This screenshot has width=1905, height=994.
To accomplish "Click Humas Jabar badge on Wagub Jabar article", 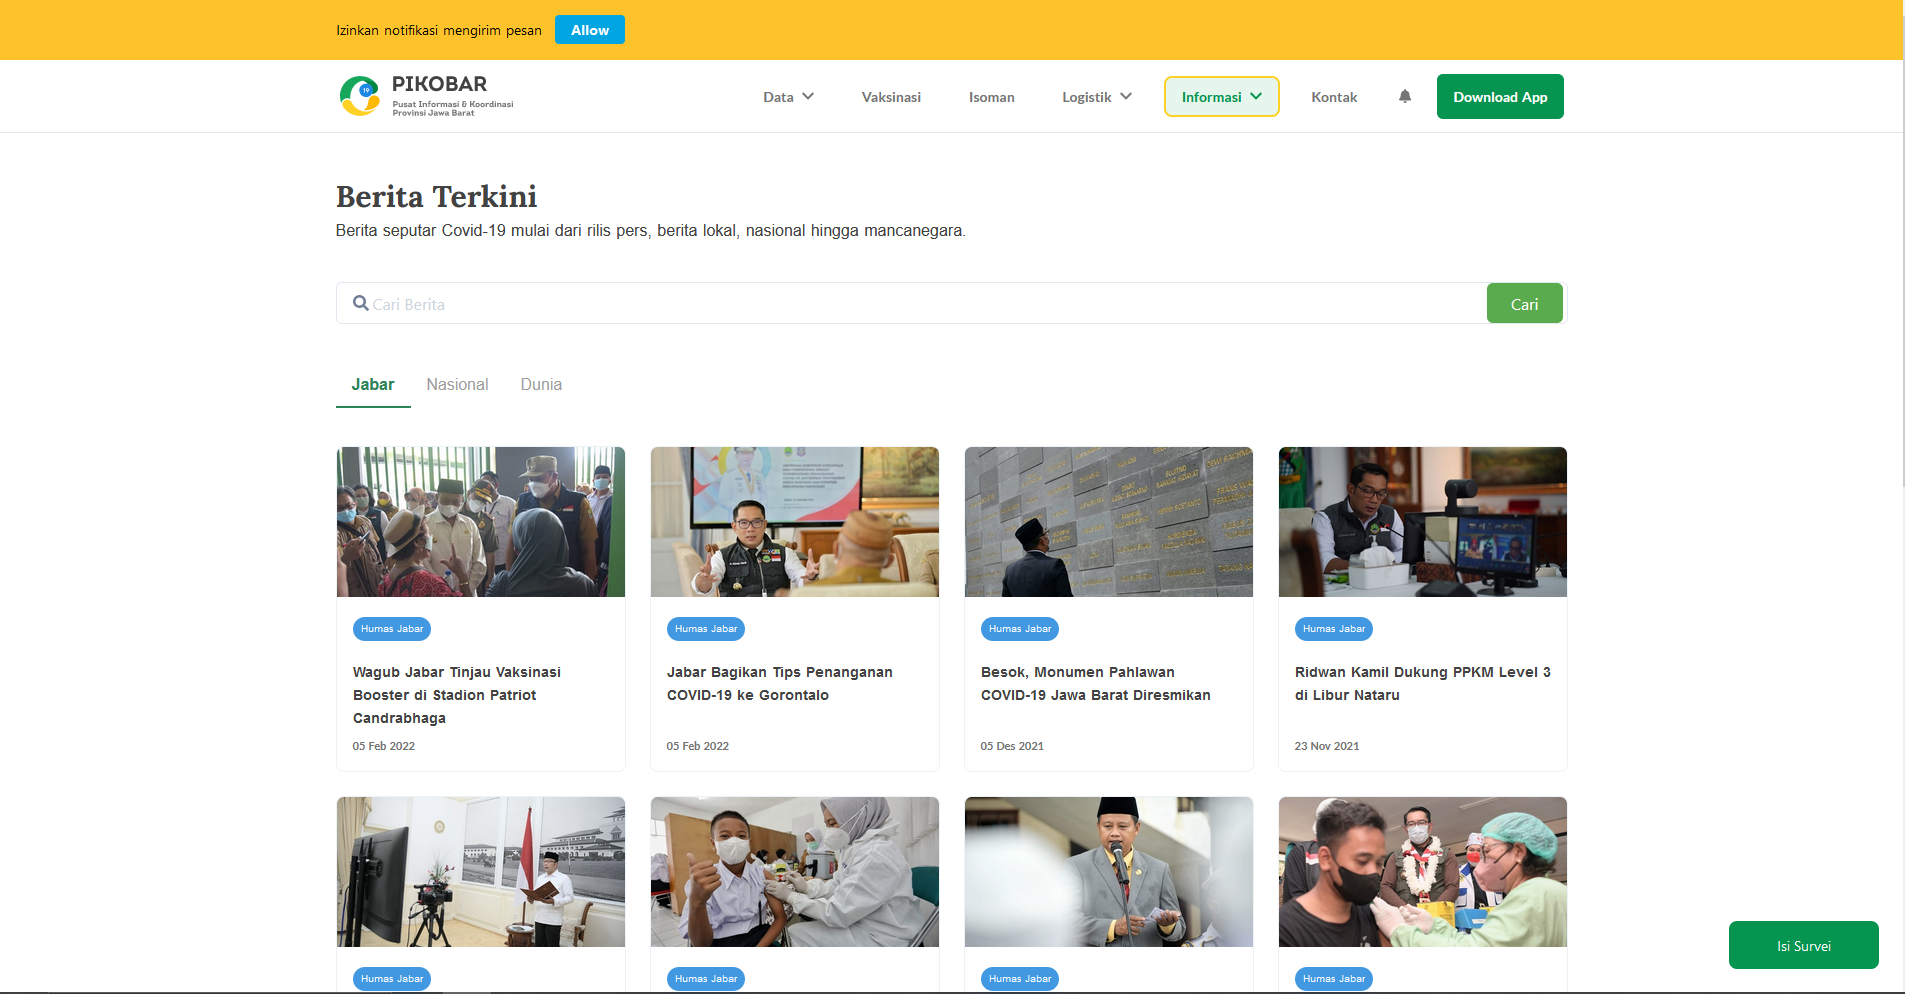I will [x=392, y=629].
